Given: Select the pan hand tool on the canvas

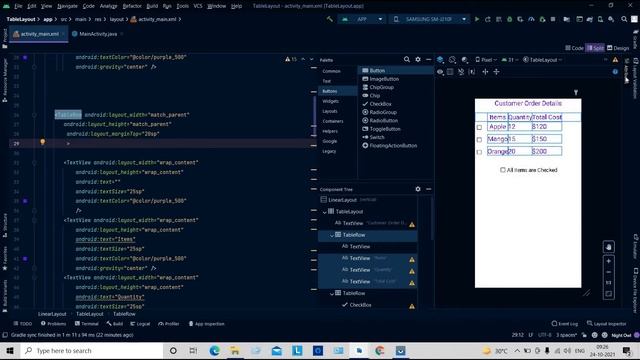Looking at the screenshot, I should click(x=609, y=247).
